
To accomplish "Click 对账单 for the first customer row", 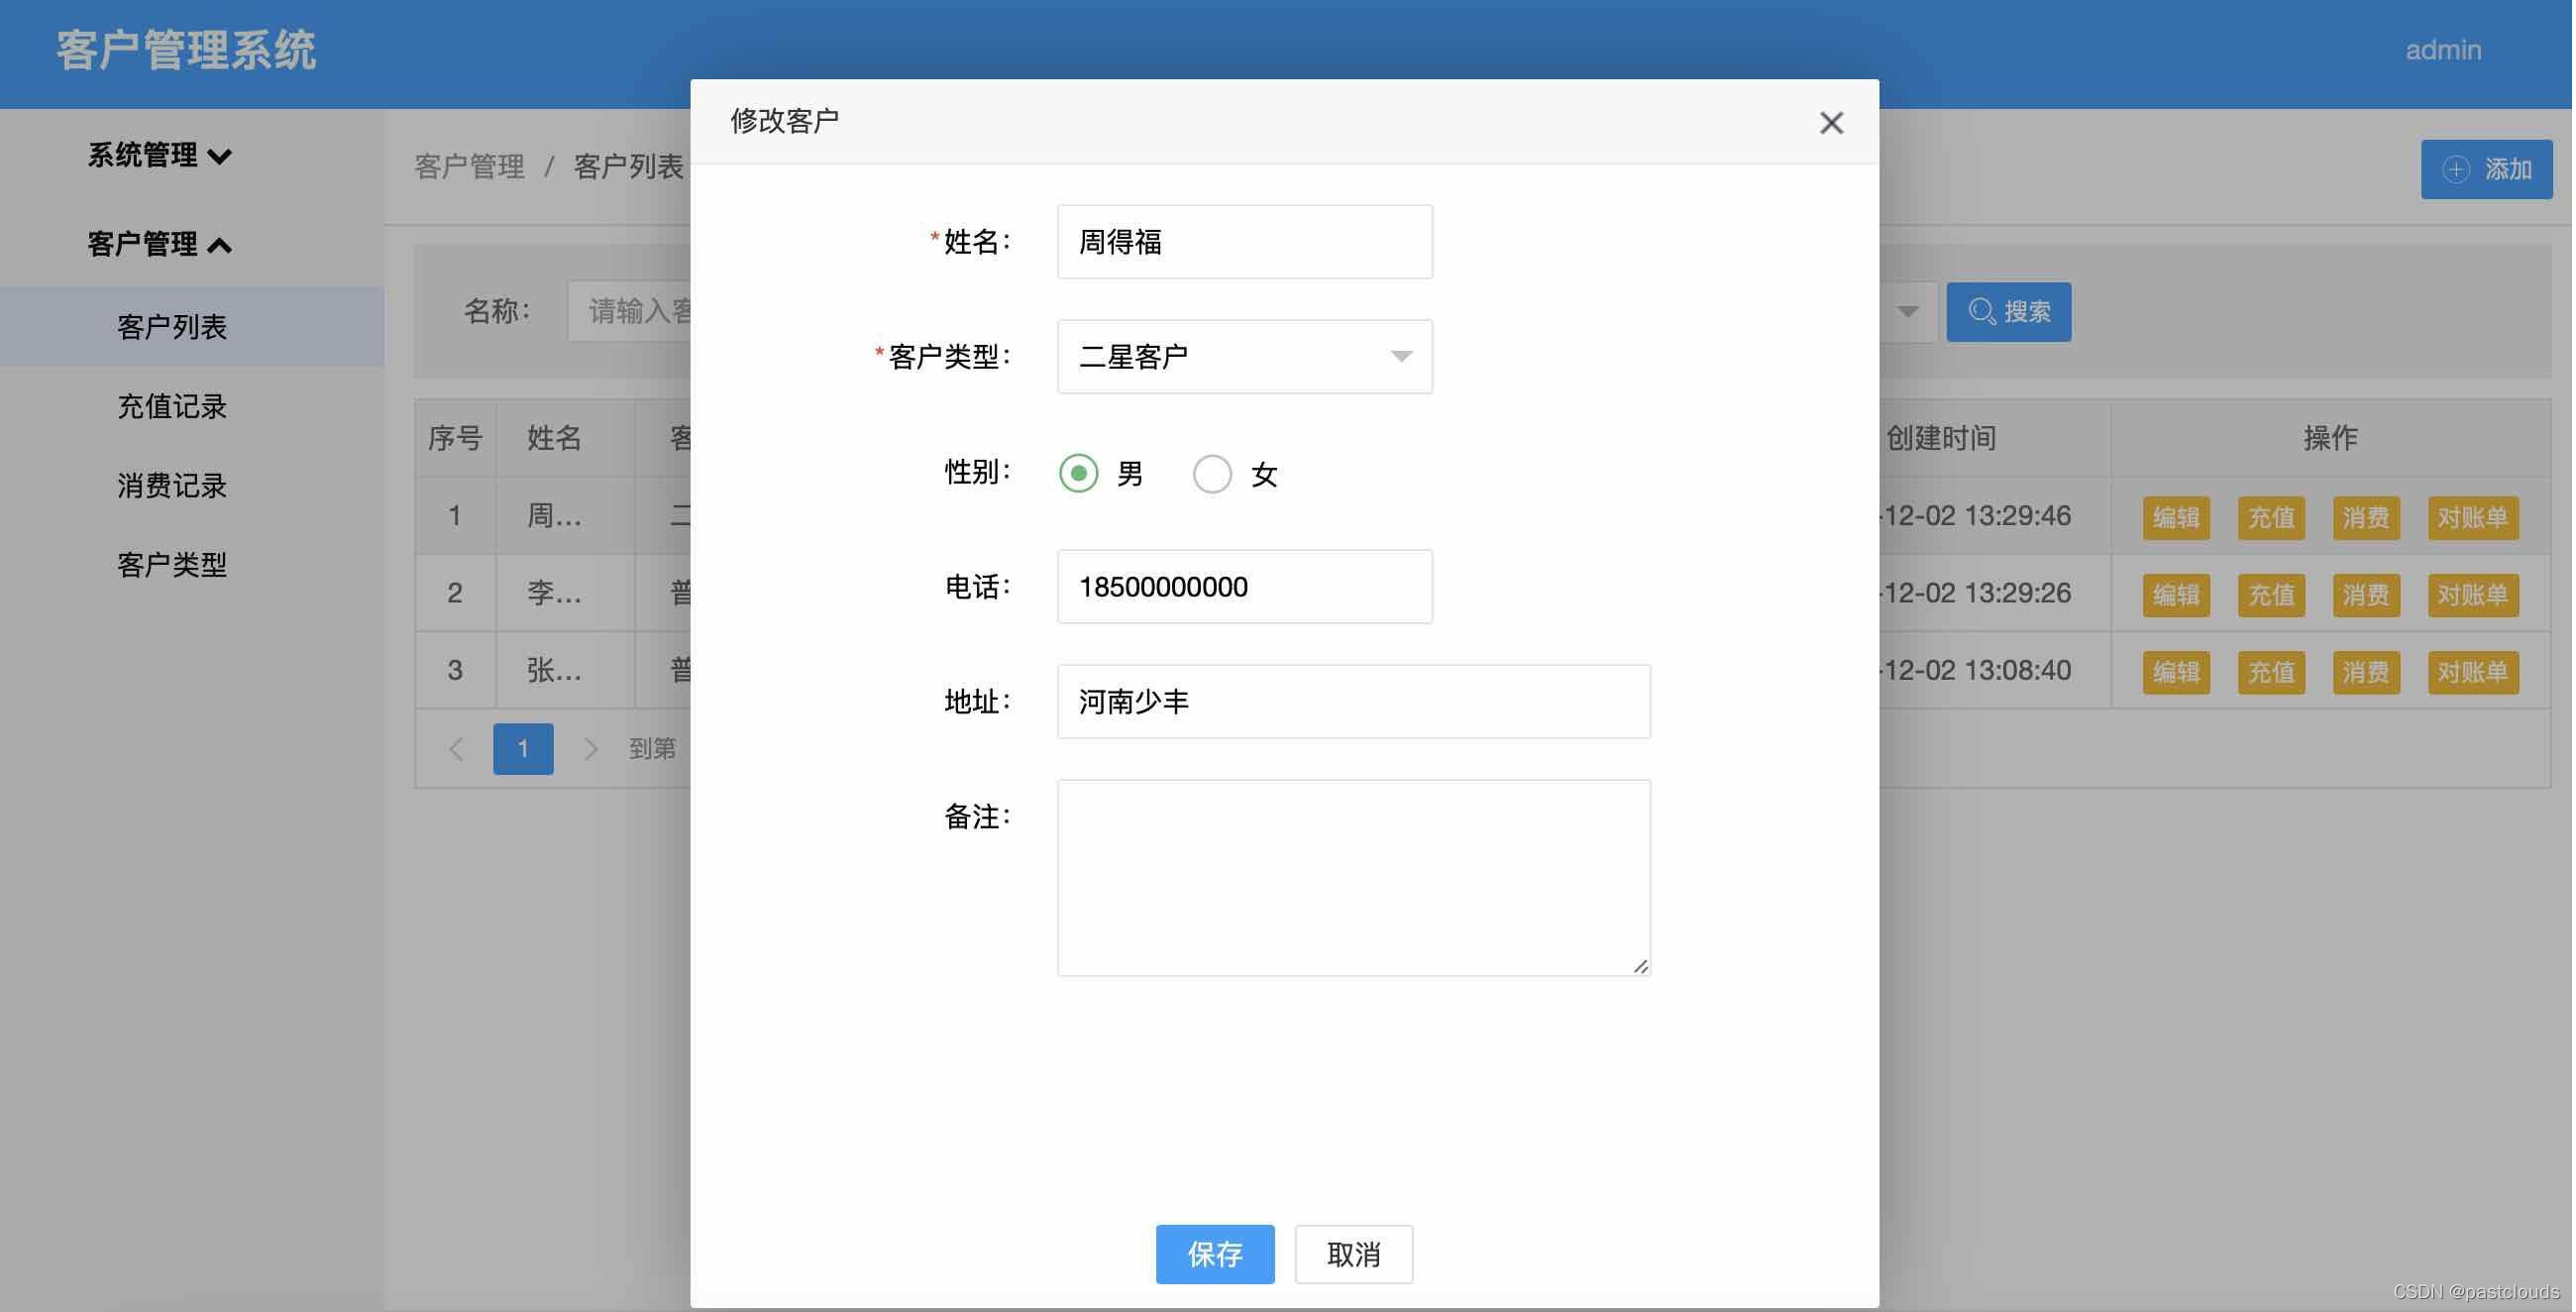I will [2475, 517].
